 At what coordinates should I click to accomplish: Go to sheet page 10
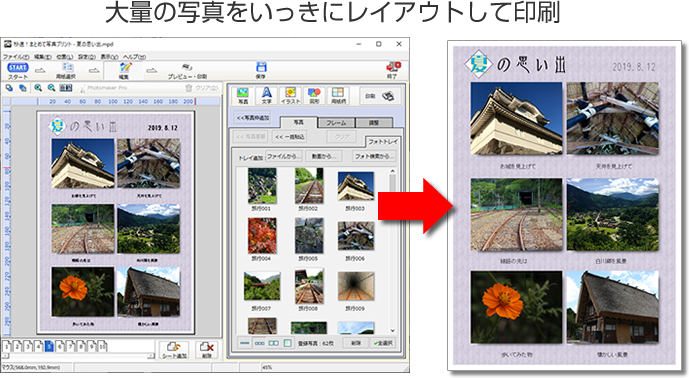(x=102, y=346)
